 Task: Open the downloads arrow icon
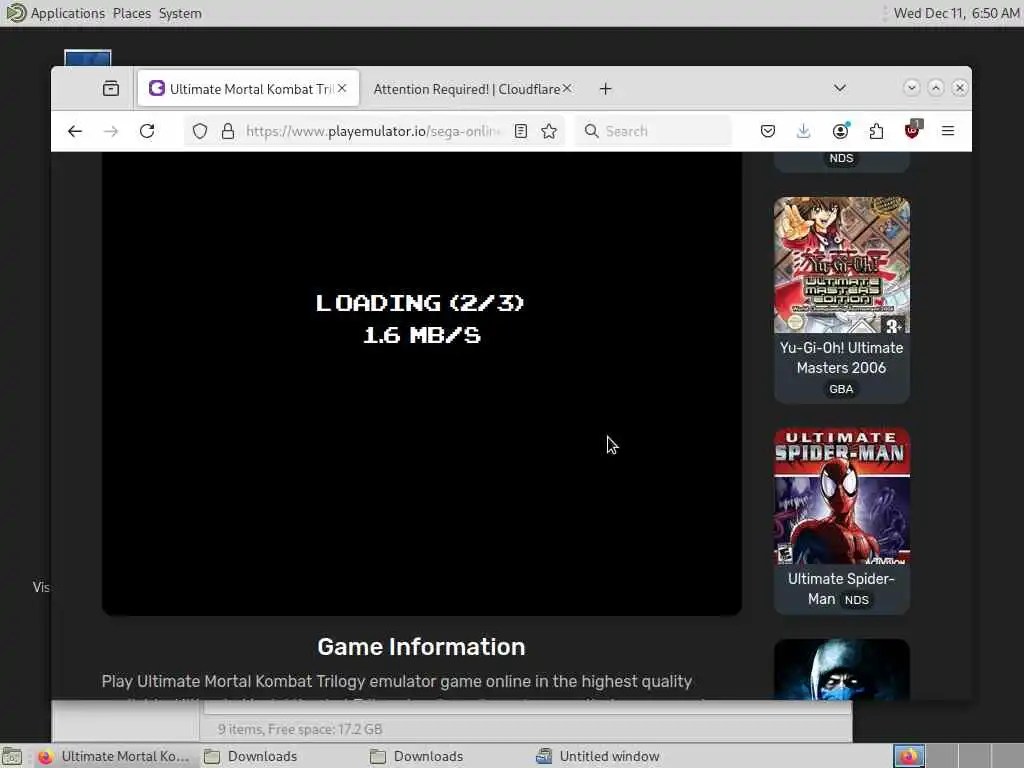pyautogui.click(x=804, y=131)
